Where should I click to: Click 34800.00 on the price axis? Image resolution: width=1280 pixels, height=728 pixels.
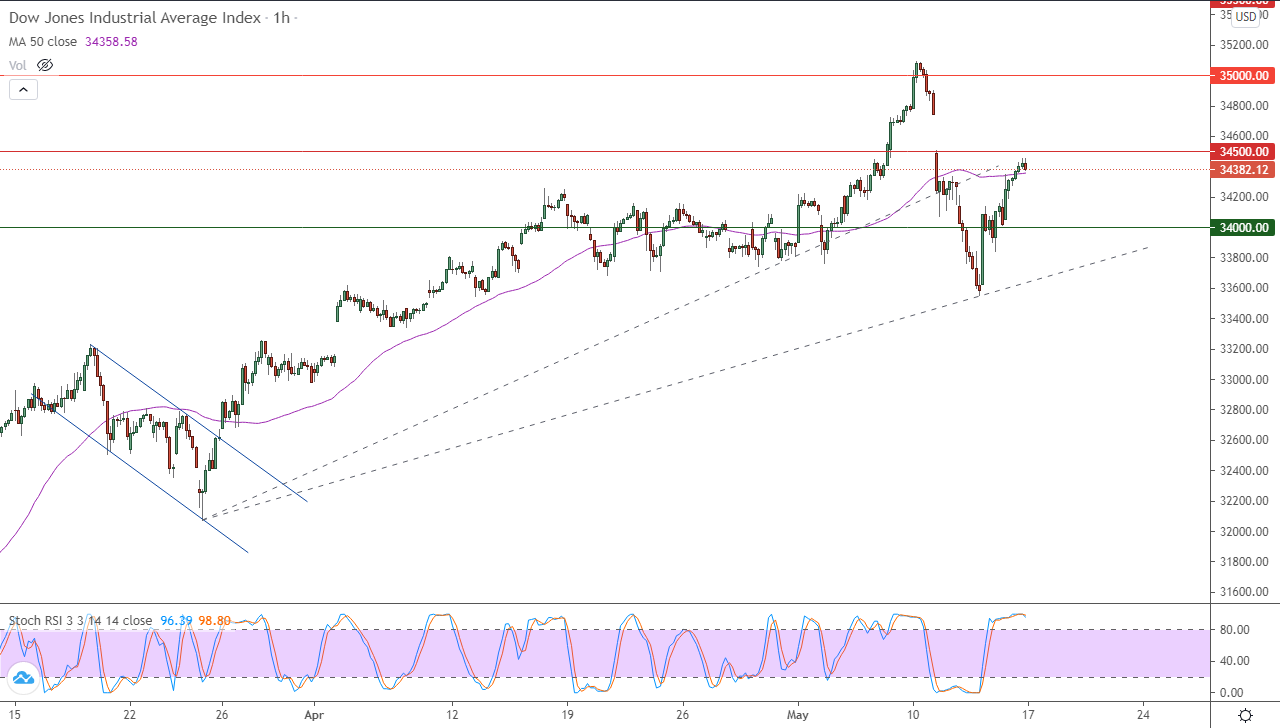pyautogui.click(x=1242, y=106)
